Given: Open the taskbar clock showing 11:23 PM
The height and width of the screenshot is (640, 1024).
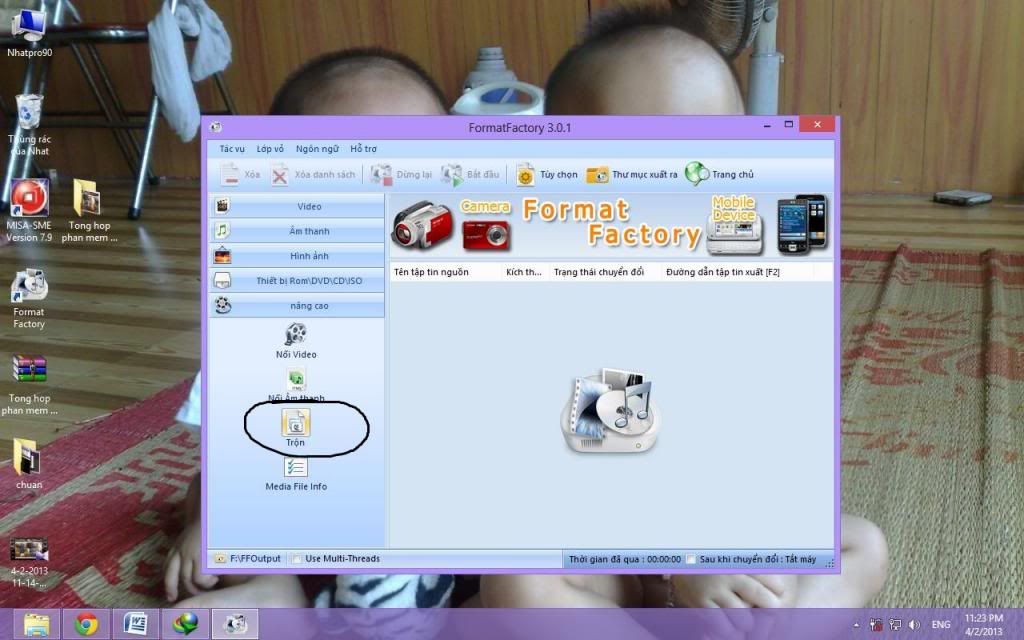Looking at the screenshot, I should (983, 625).
